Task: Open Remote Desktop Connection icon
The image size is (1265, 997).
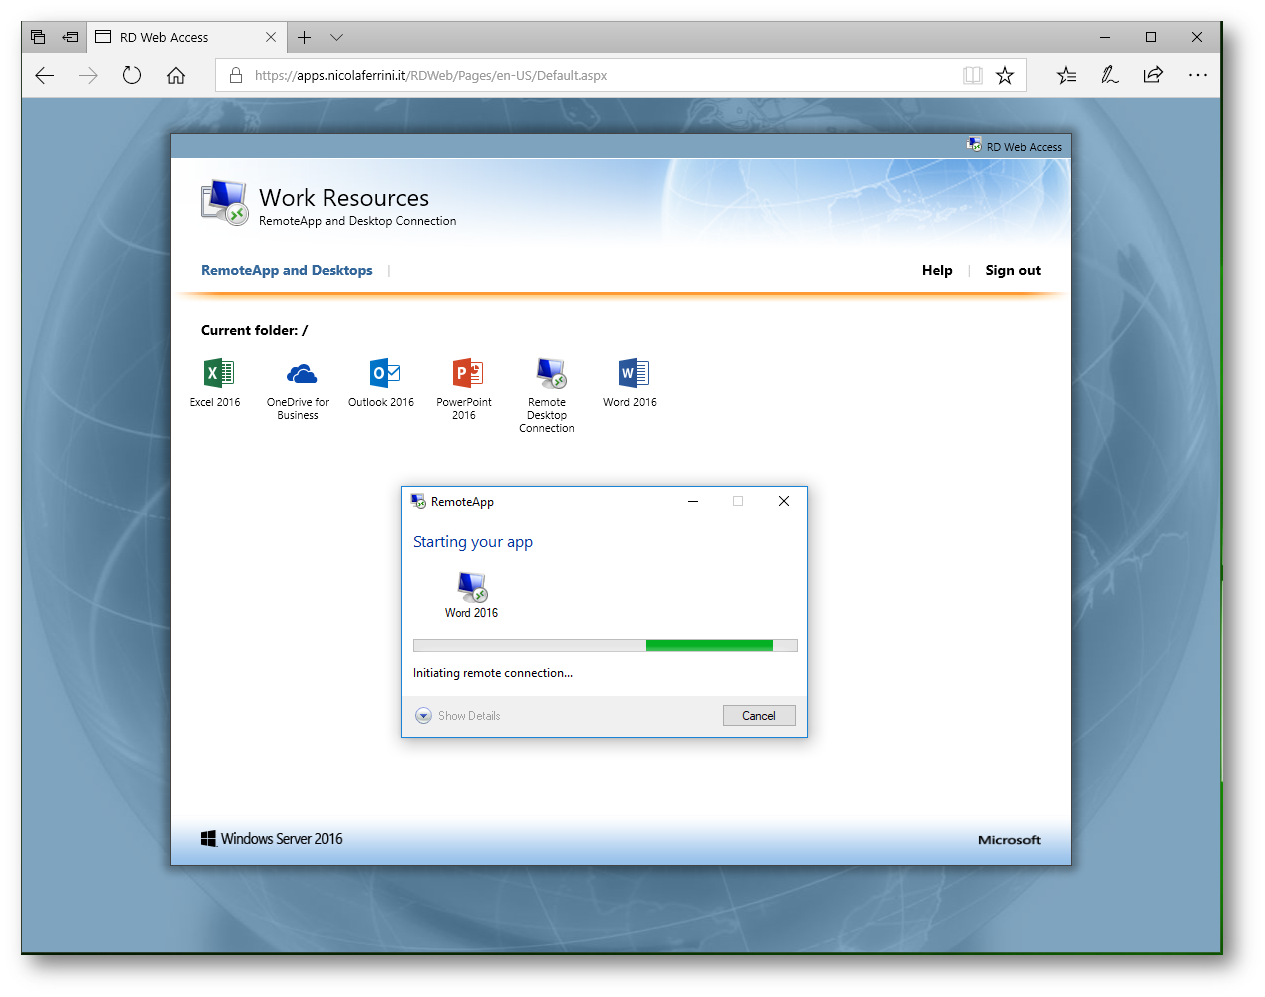Action: click(550, 373)
